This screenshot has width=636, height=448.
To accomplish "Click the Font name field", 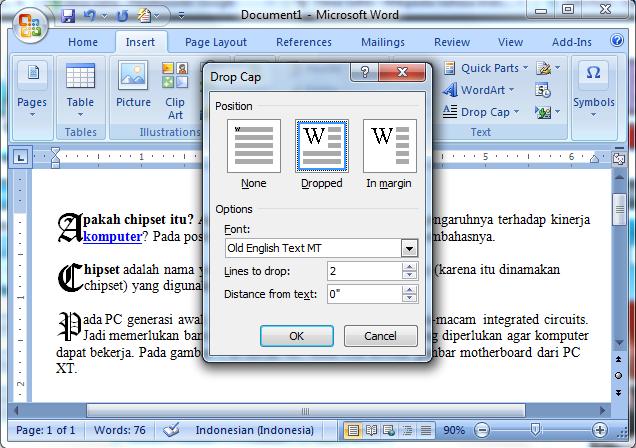I will click(313, 248).
